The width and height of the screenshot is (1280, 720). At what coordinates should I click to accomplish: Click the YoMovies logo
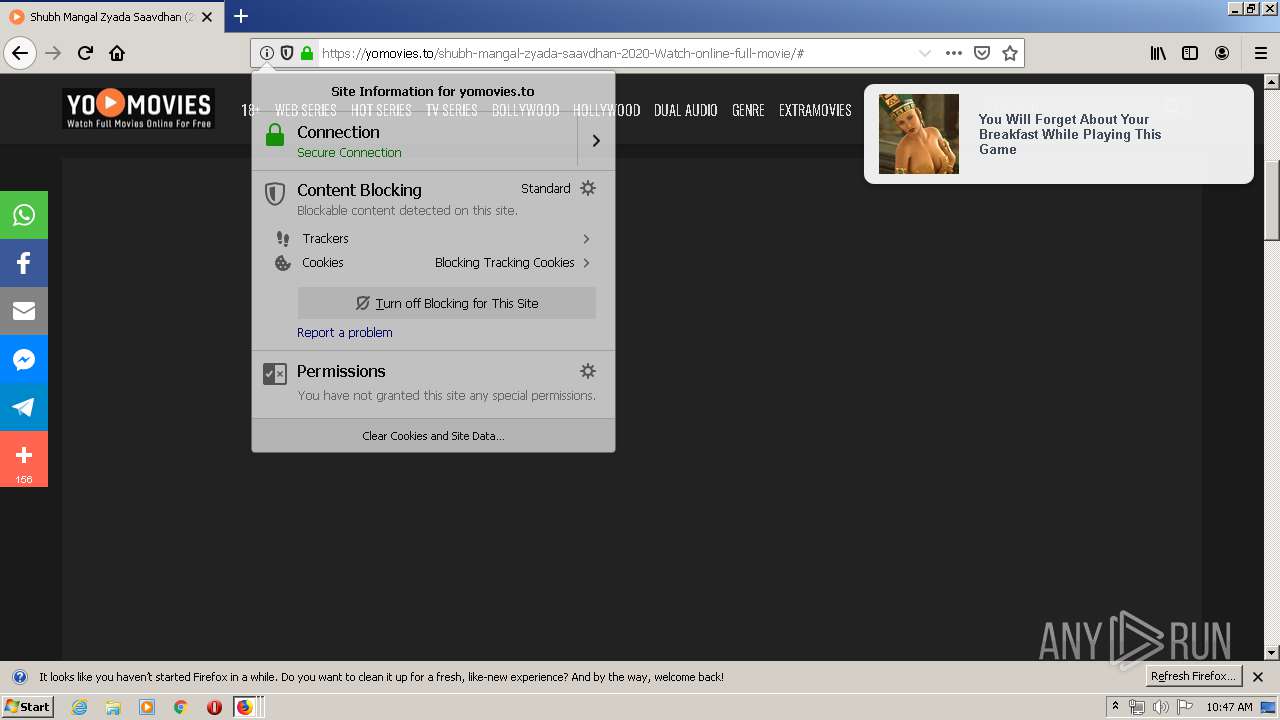click(x=139, y=109)
